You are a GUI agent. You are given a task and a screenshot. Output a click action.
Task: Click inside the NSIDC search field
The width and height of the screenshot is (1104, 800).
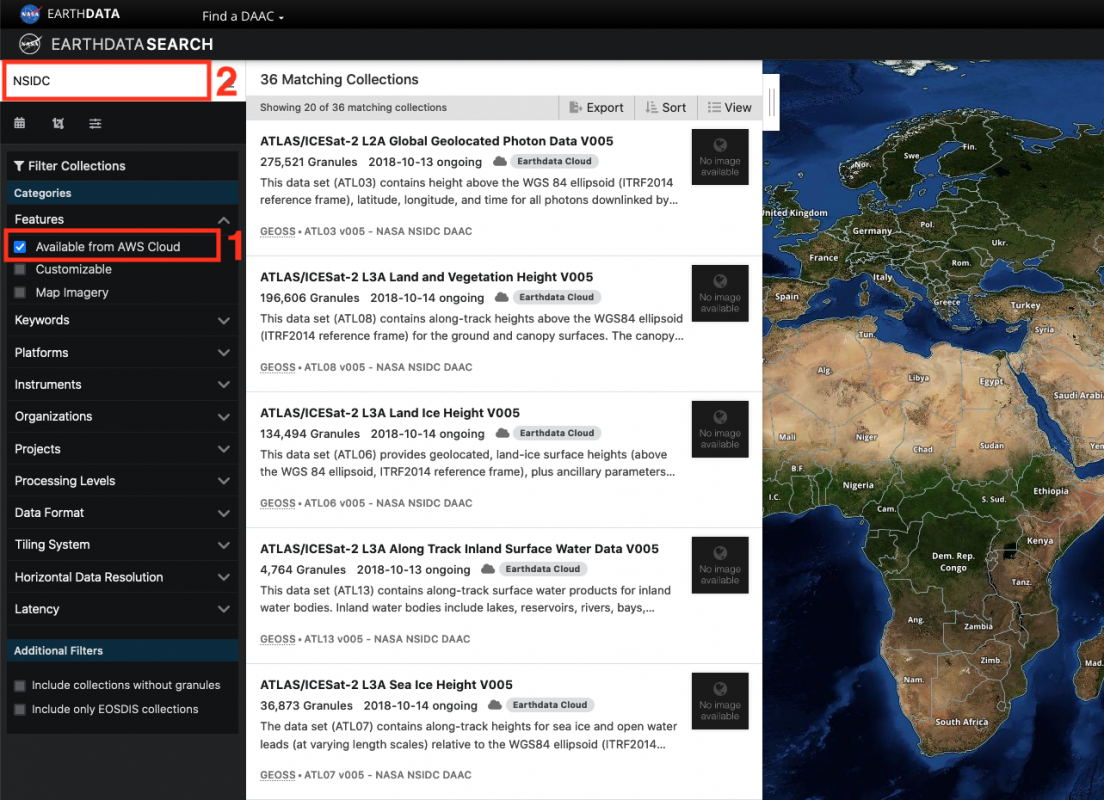(x=105, y=79)
